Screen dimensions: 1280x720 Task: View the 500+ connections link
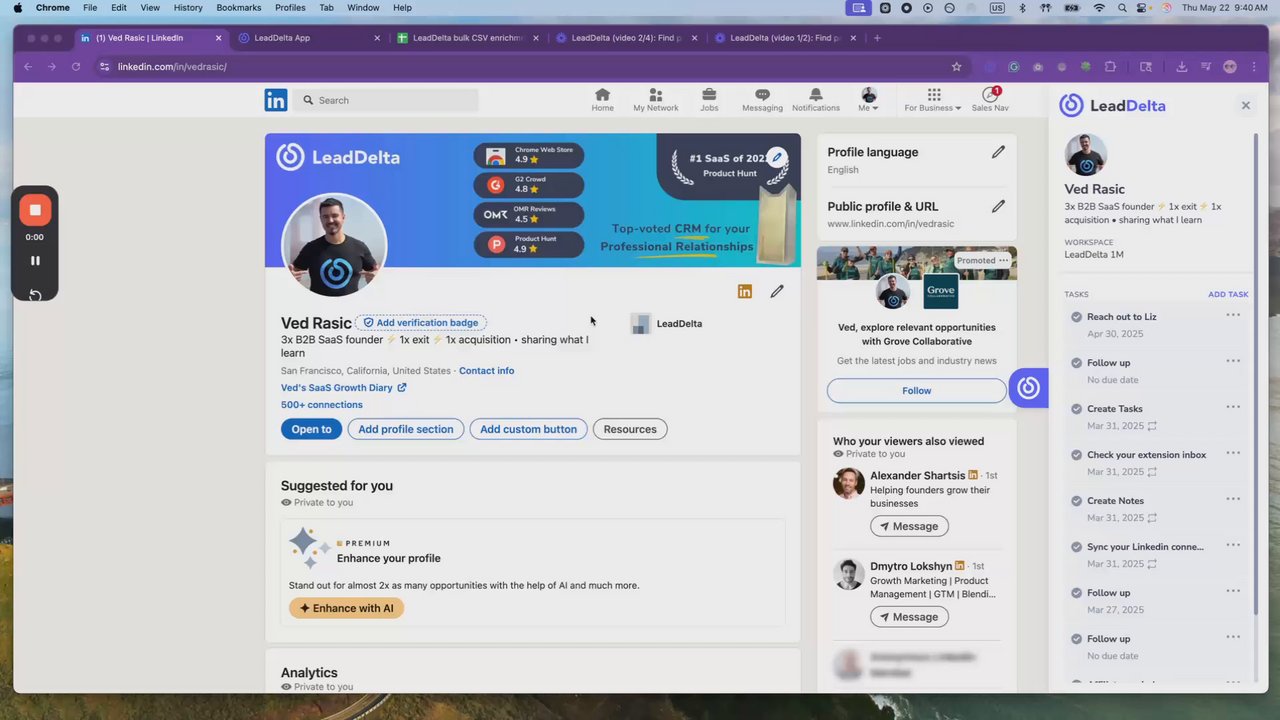tap(322, 405)
